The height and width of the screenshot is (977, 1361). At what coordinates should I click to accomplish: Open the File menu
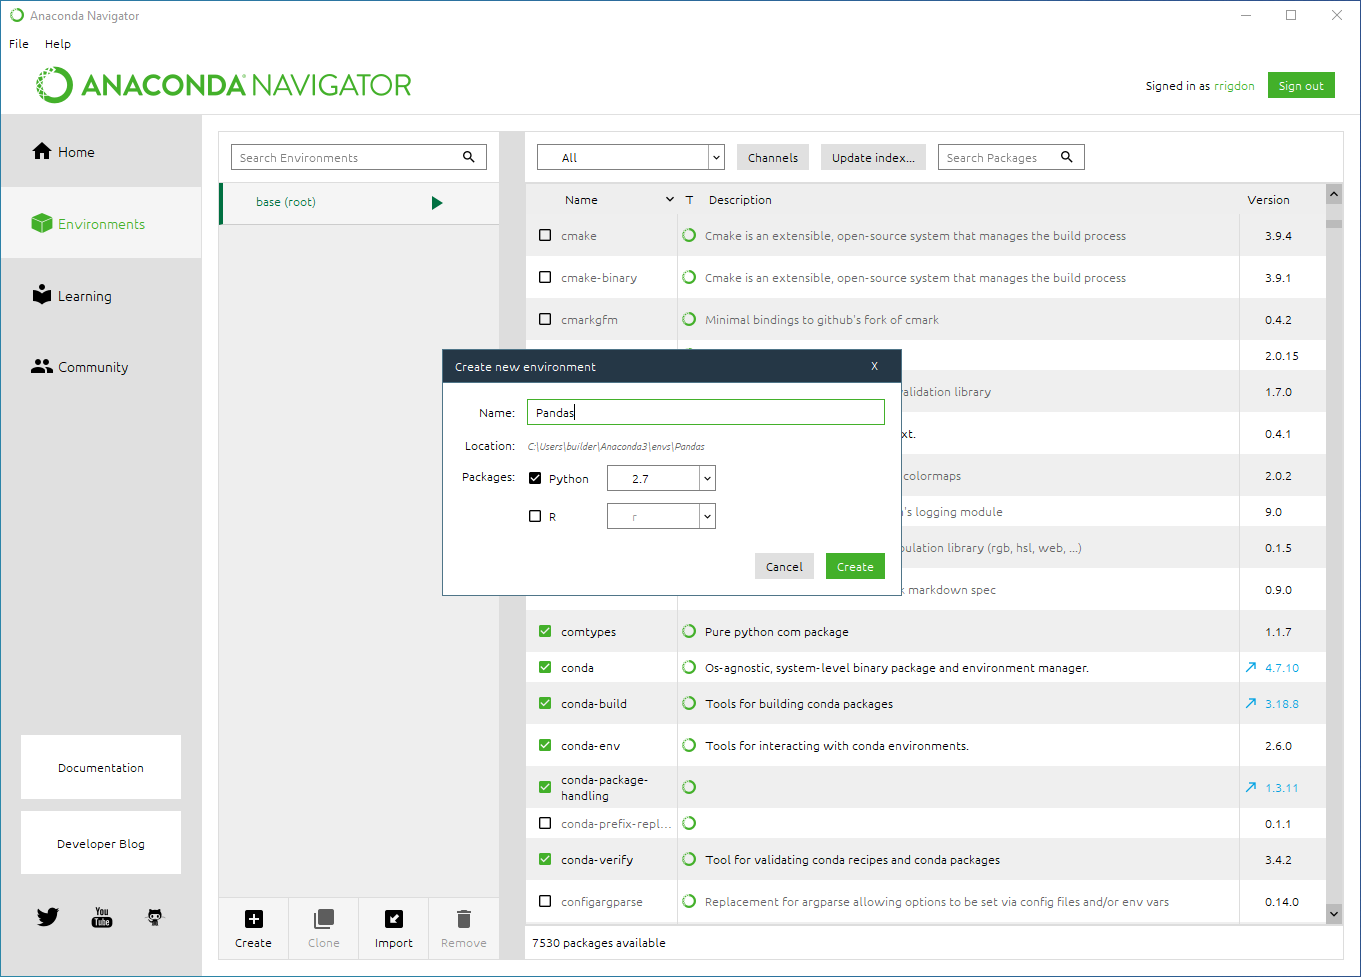pyautogui.click(x=19, y=44)
